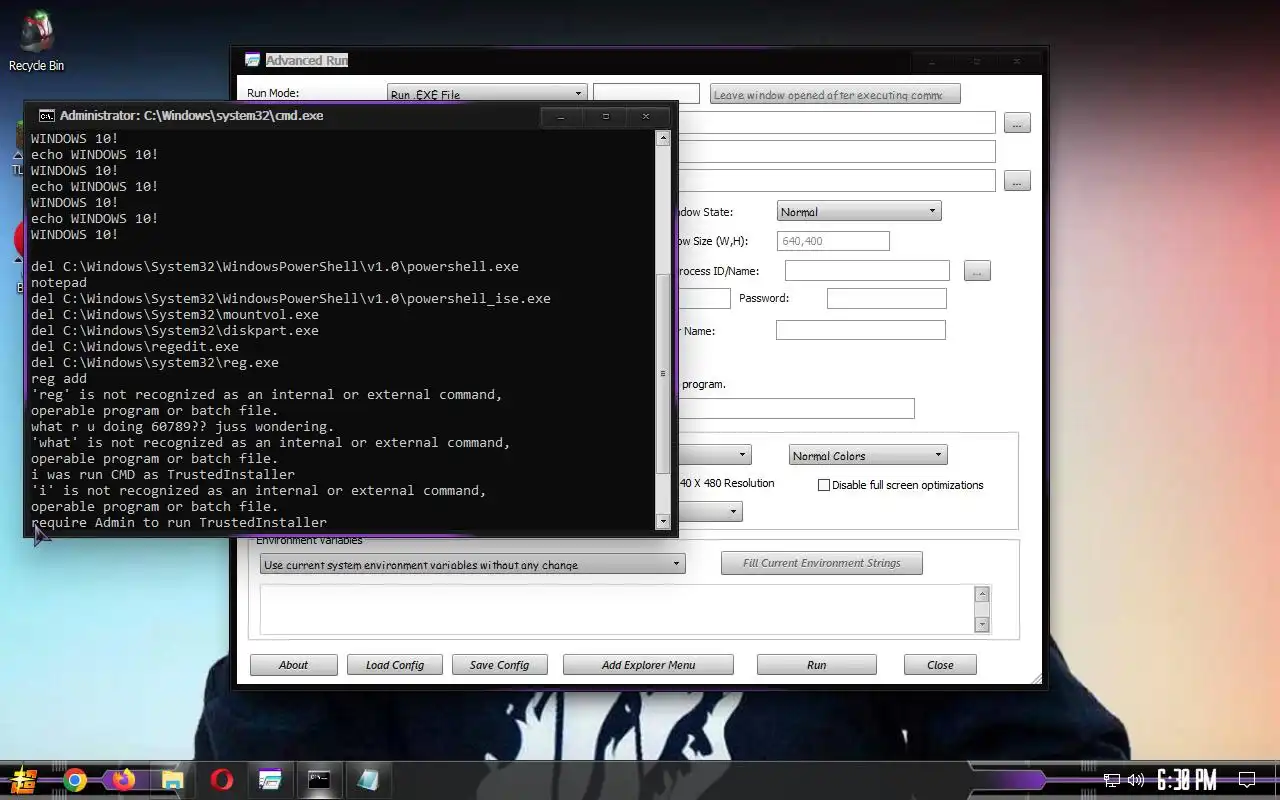1280x800 pixels.
Task: Launch Google Chrome from the taskbar
Action: [x=75, y=779]
